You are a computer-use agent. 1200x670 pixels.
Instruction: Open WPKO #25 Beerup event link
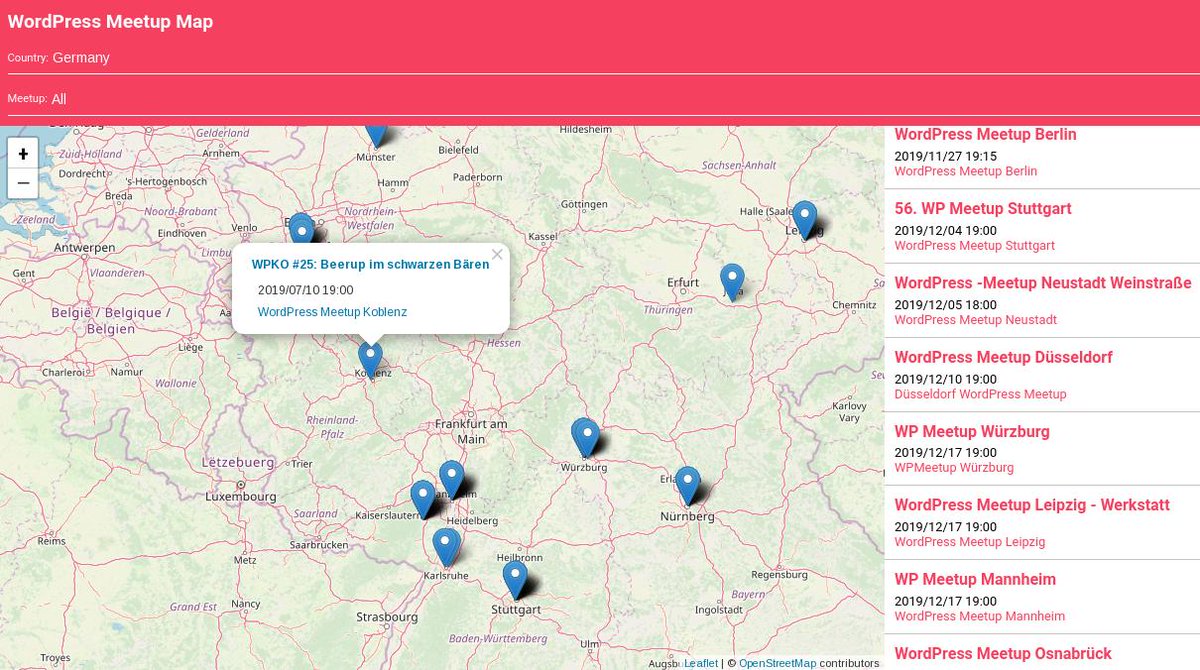370,264
